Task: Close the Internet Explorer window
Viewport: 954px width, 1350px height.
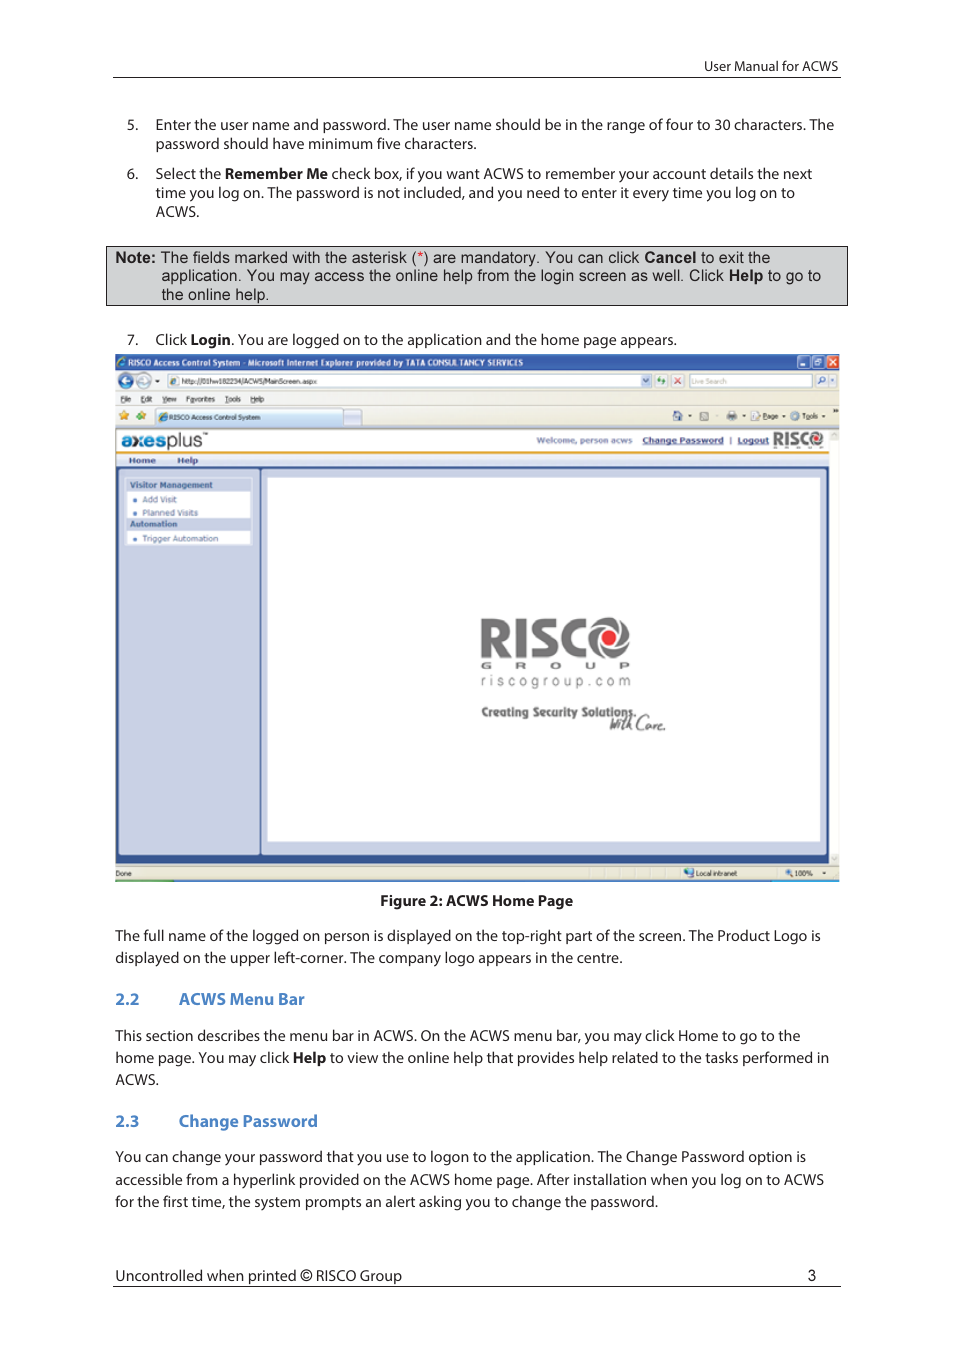Action: [x=833, y=362]
